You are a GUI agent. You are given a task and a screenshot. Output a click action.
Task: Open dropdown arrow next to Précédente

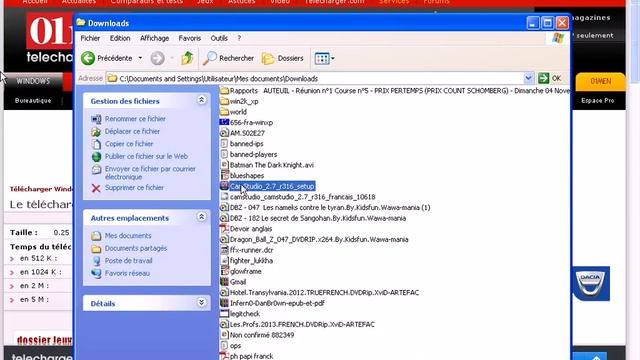[x=140, y=58]
